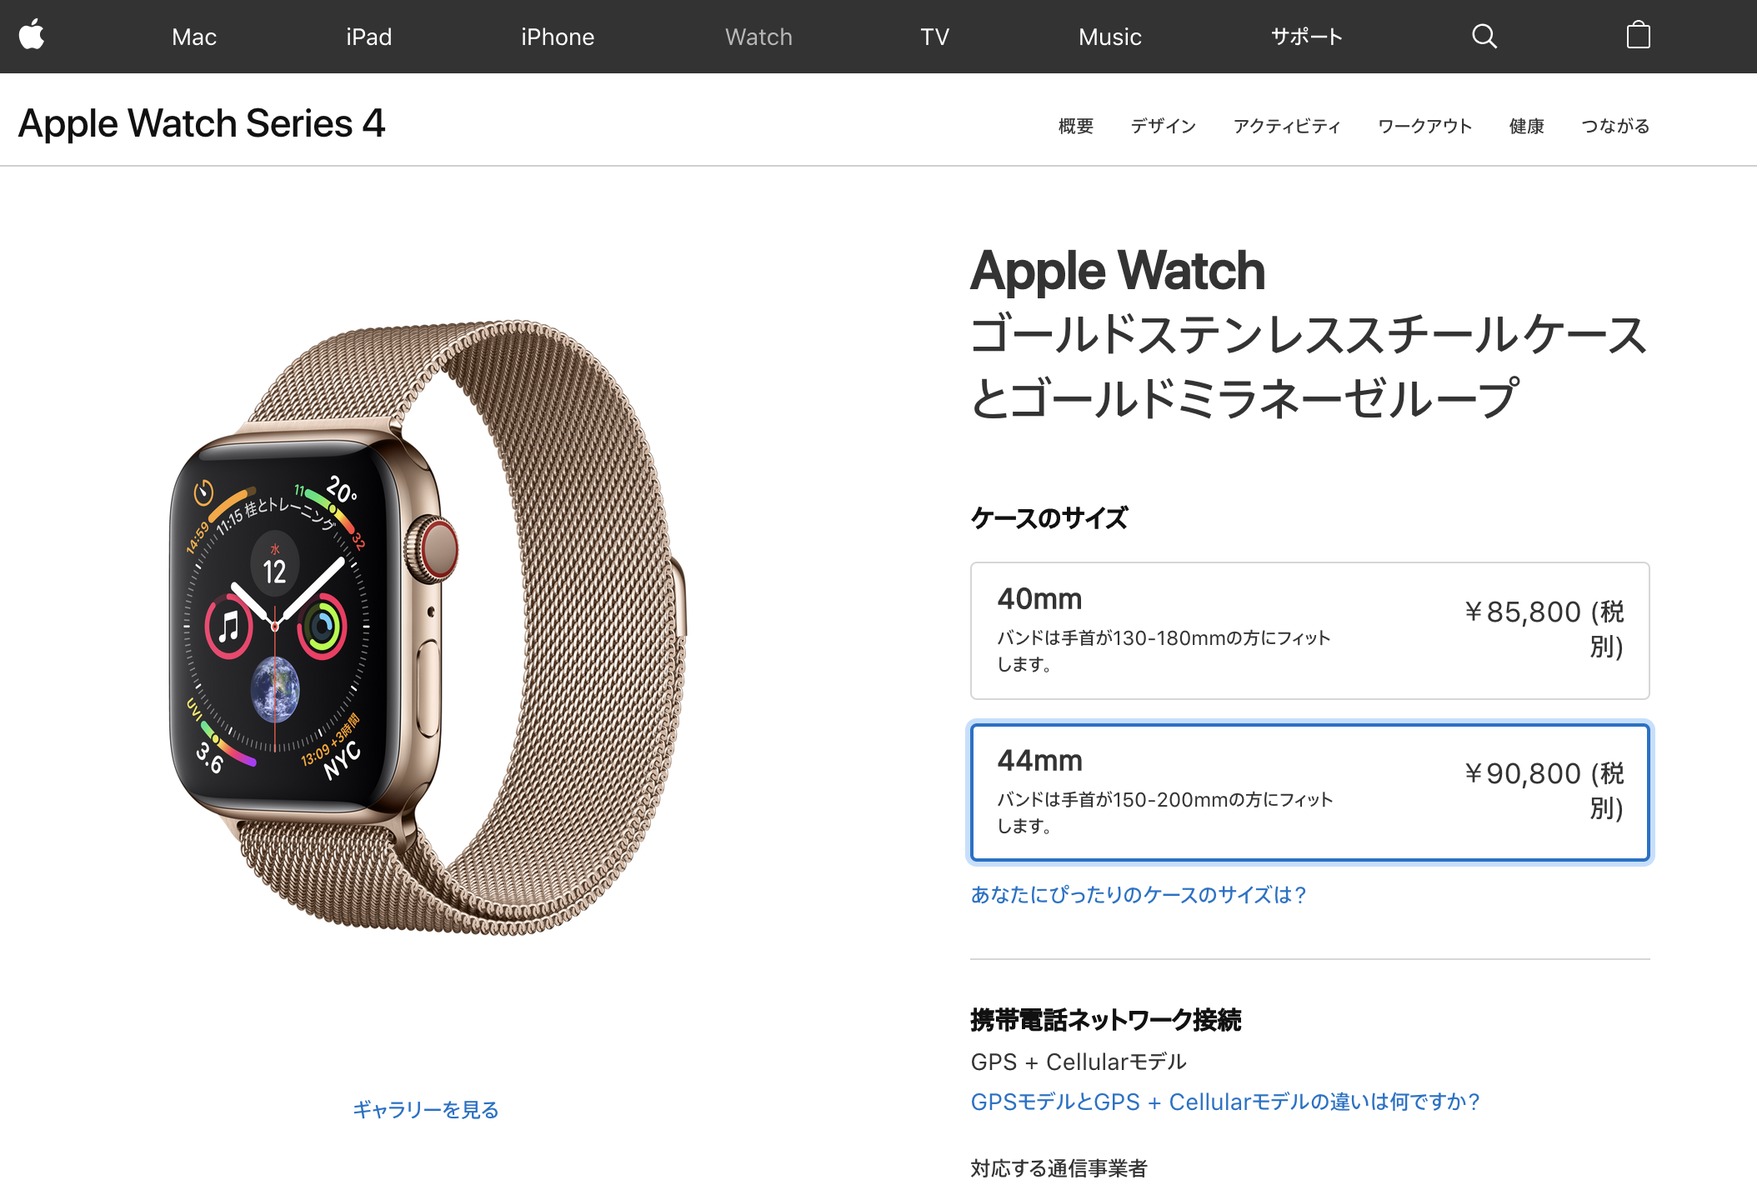This screenshot has width=1757, height=1200.
Task: Navigate to the TV section
Action: click(934, 37)
